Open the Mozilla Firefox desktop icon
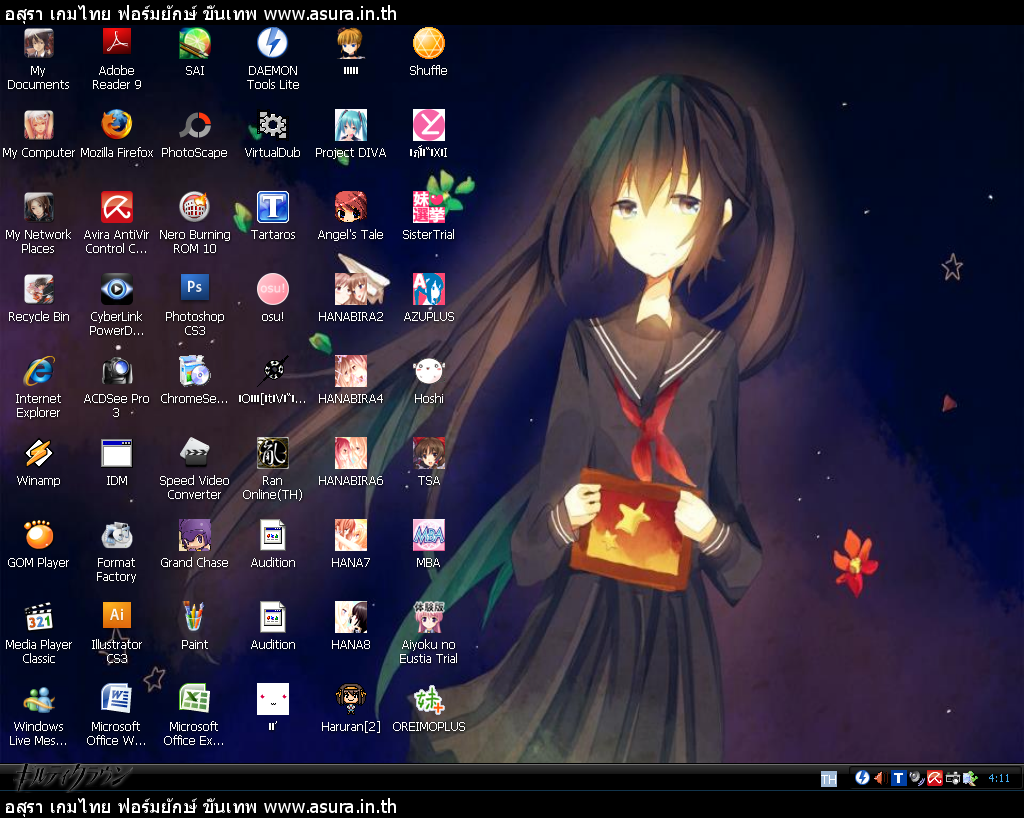 (116, 135)
